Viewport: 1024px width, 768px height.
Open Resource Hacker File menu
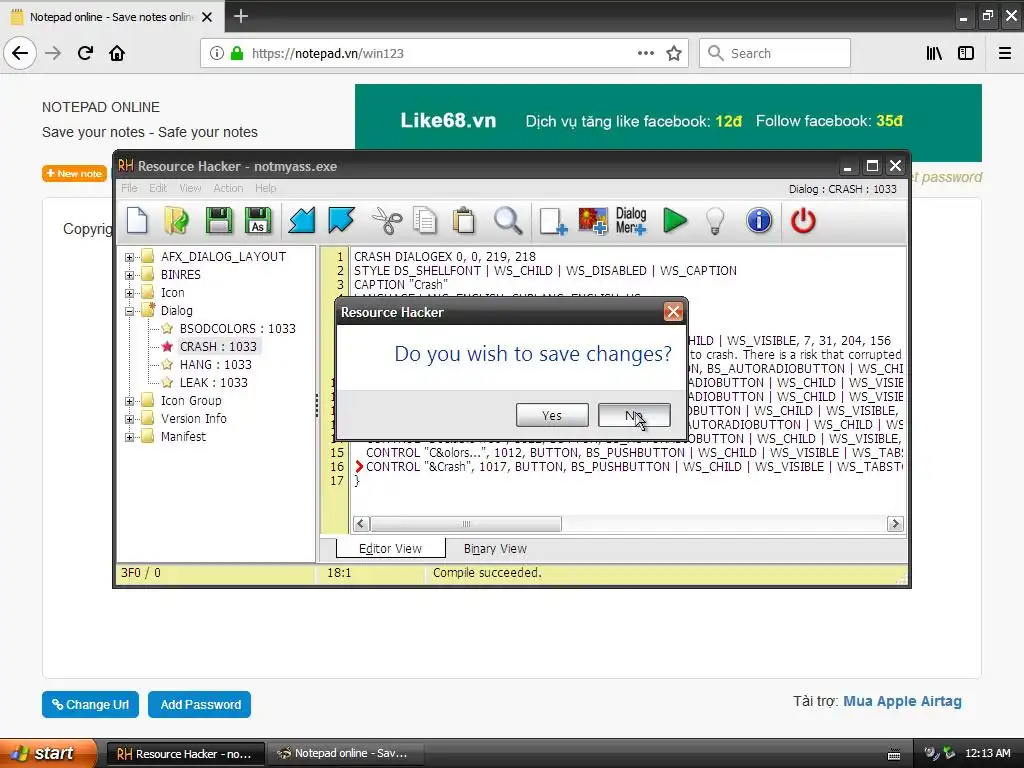click(x=129, y=188)
